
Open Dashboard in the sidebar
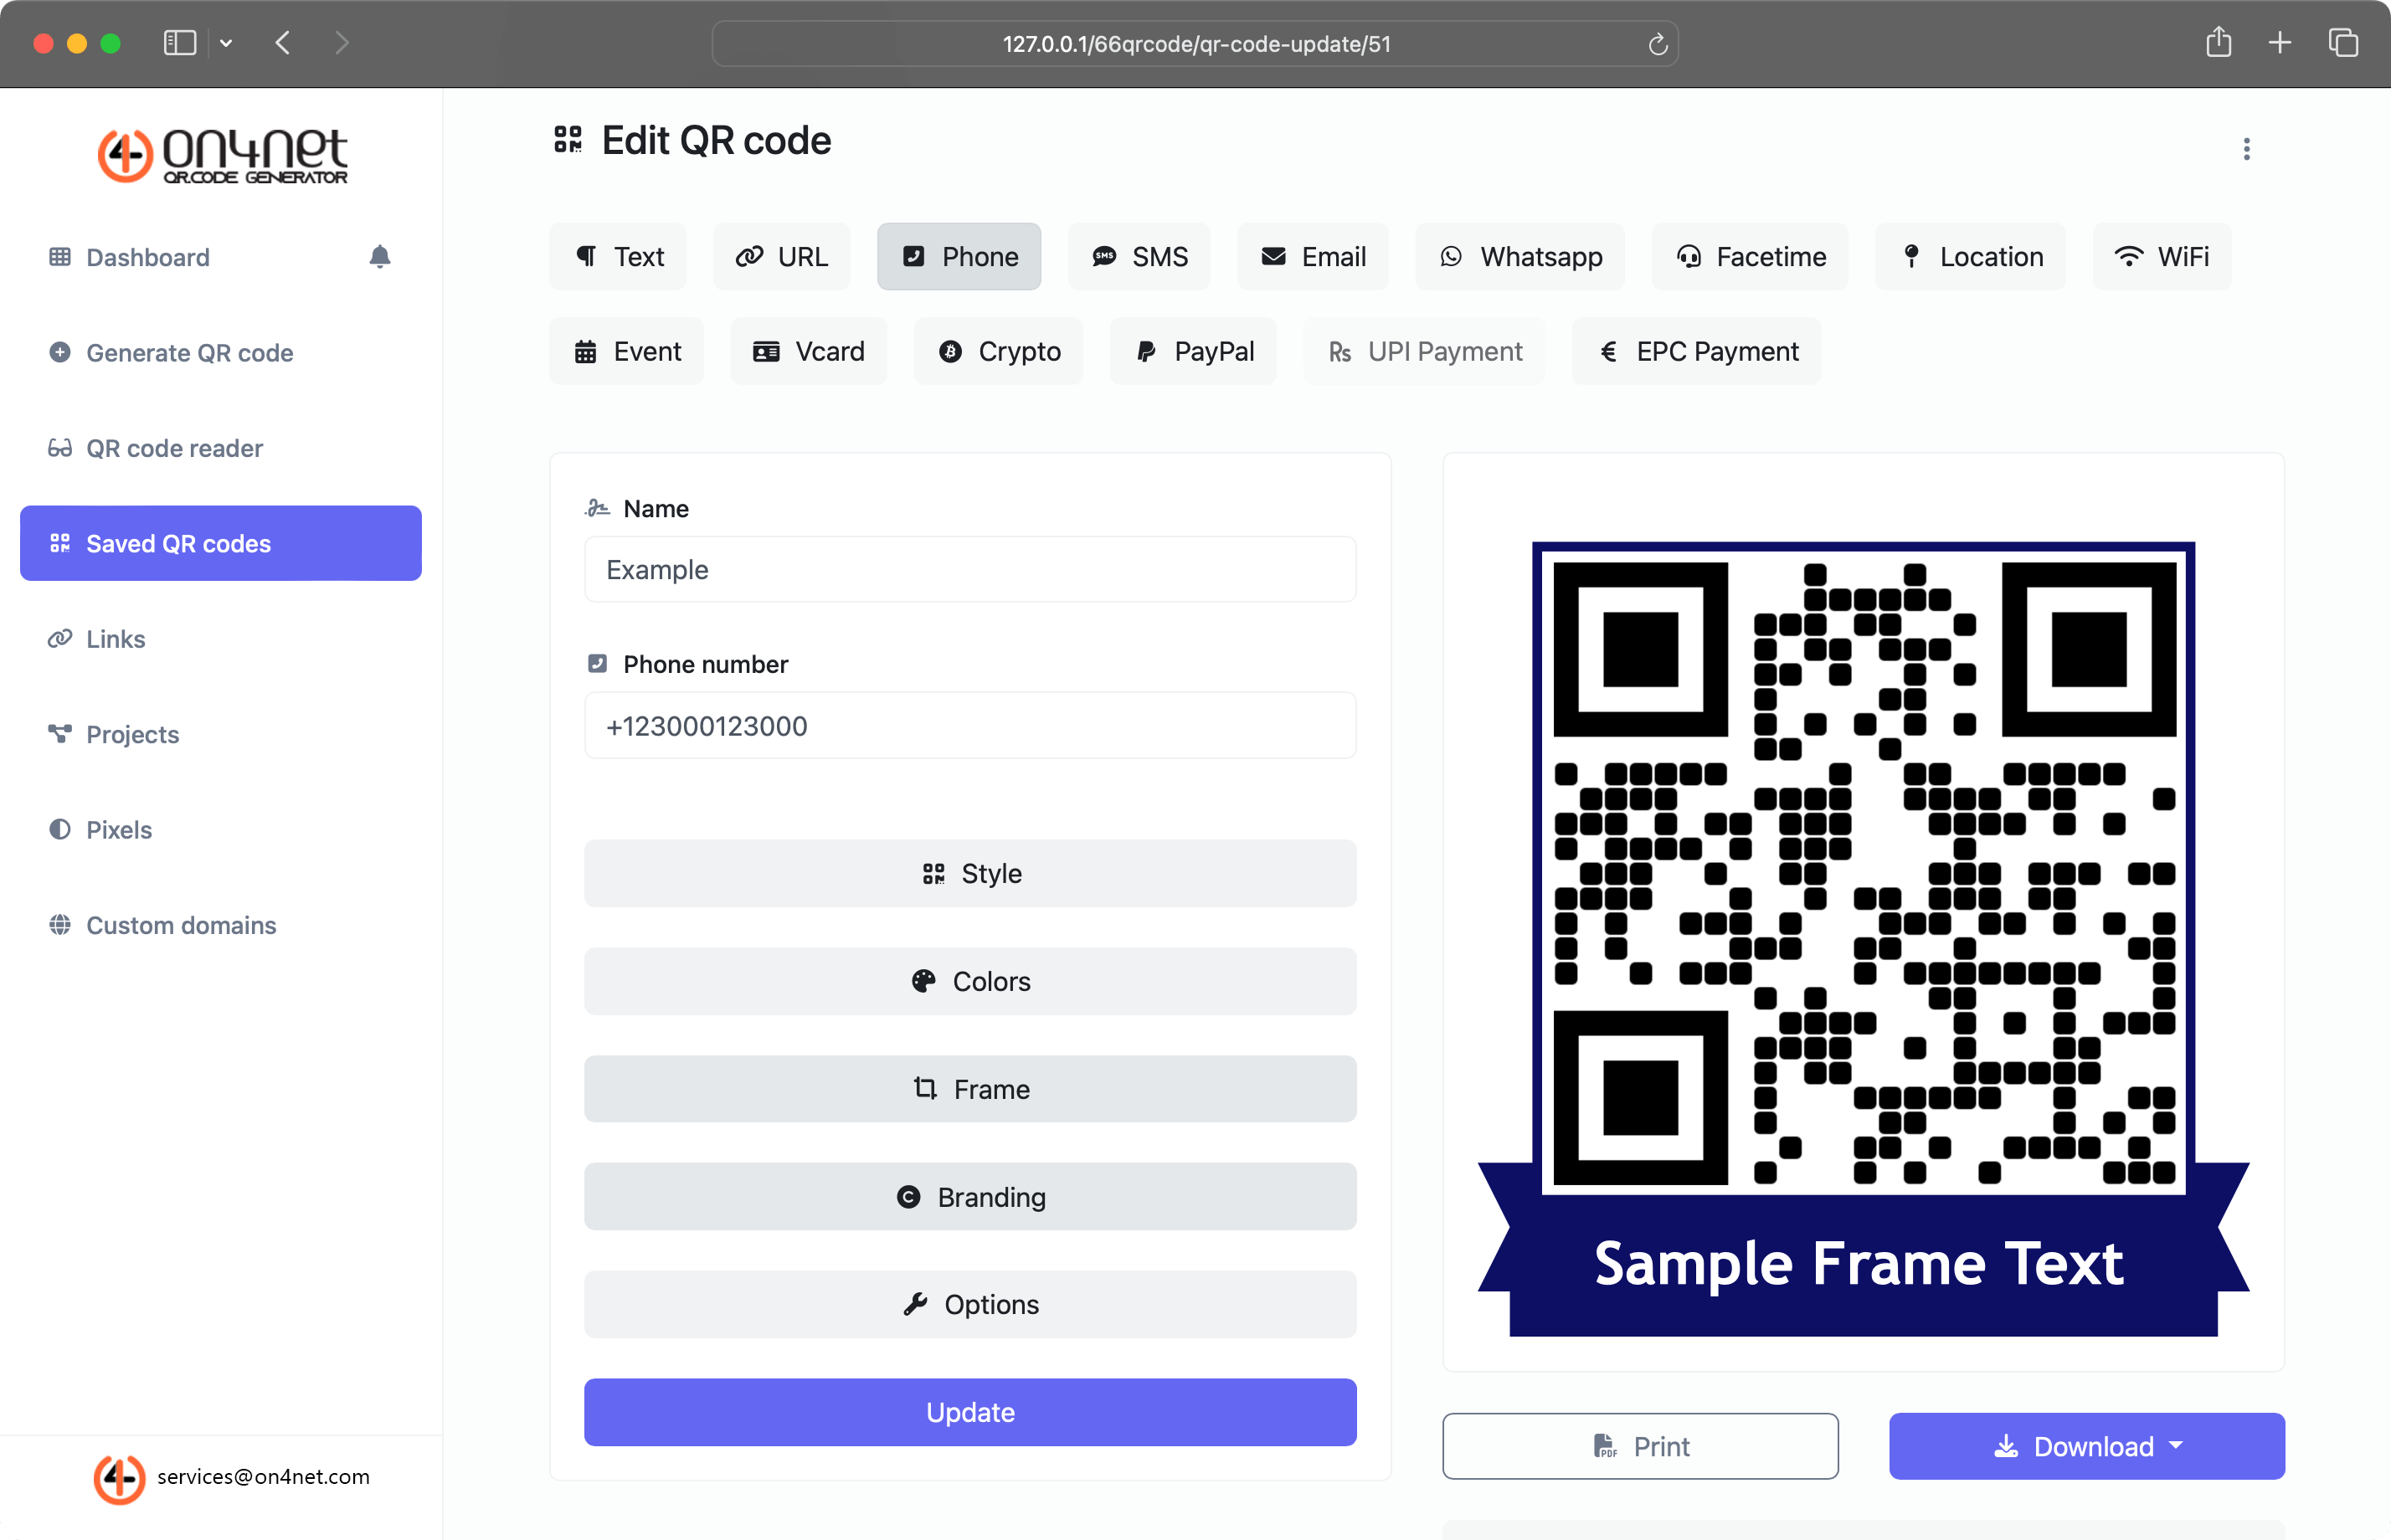pos(148,257)
